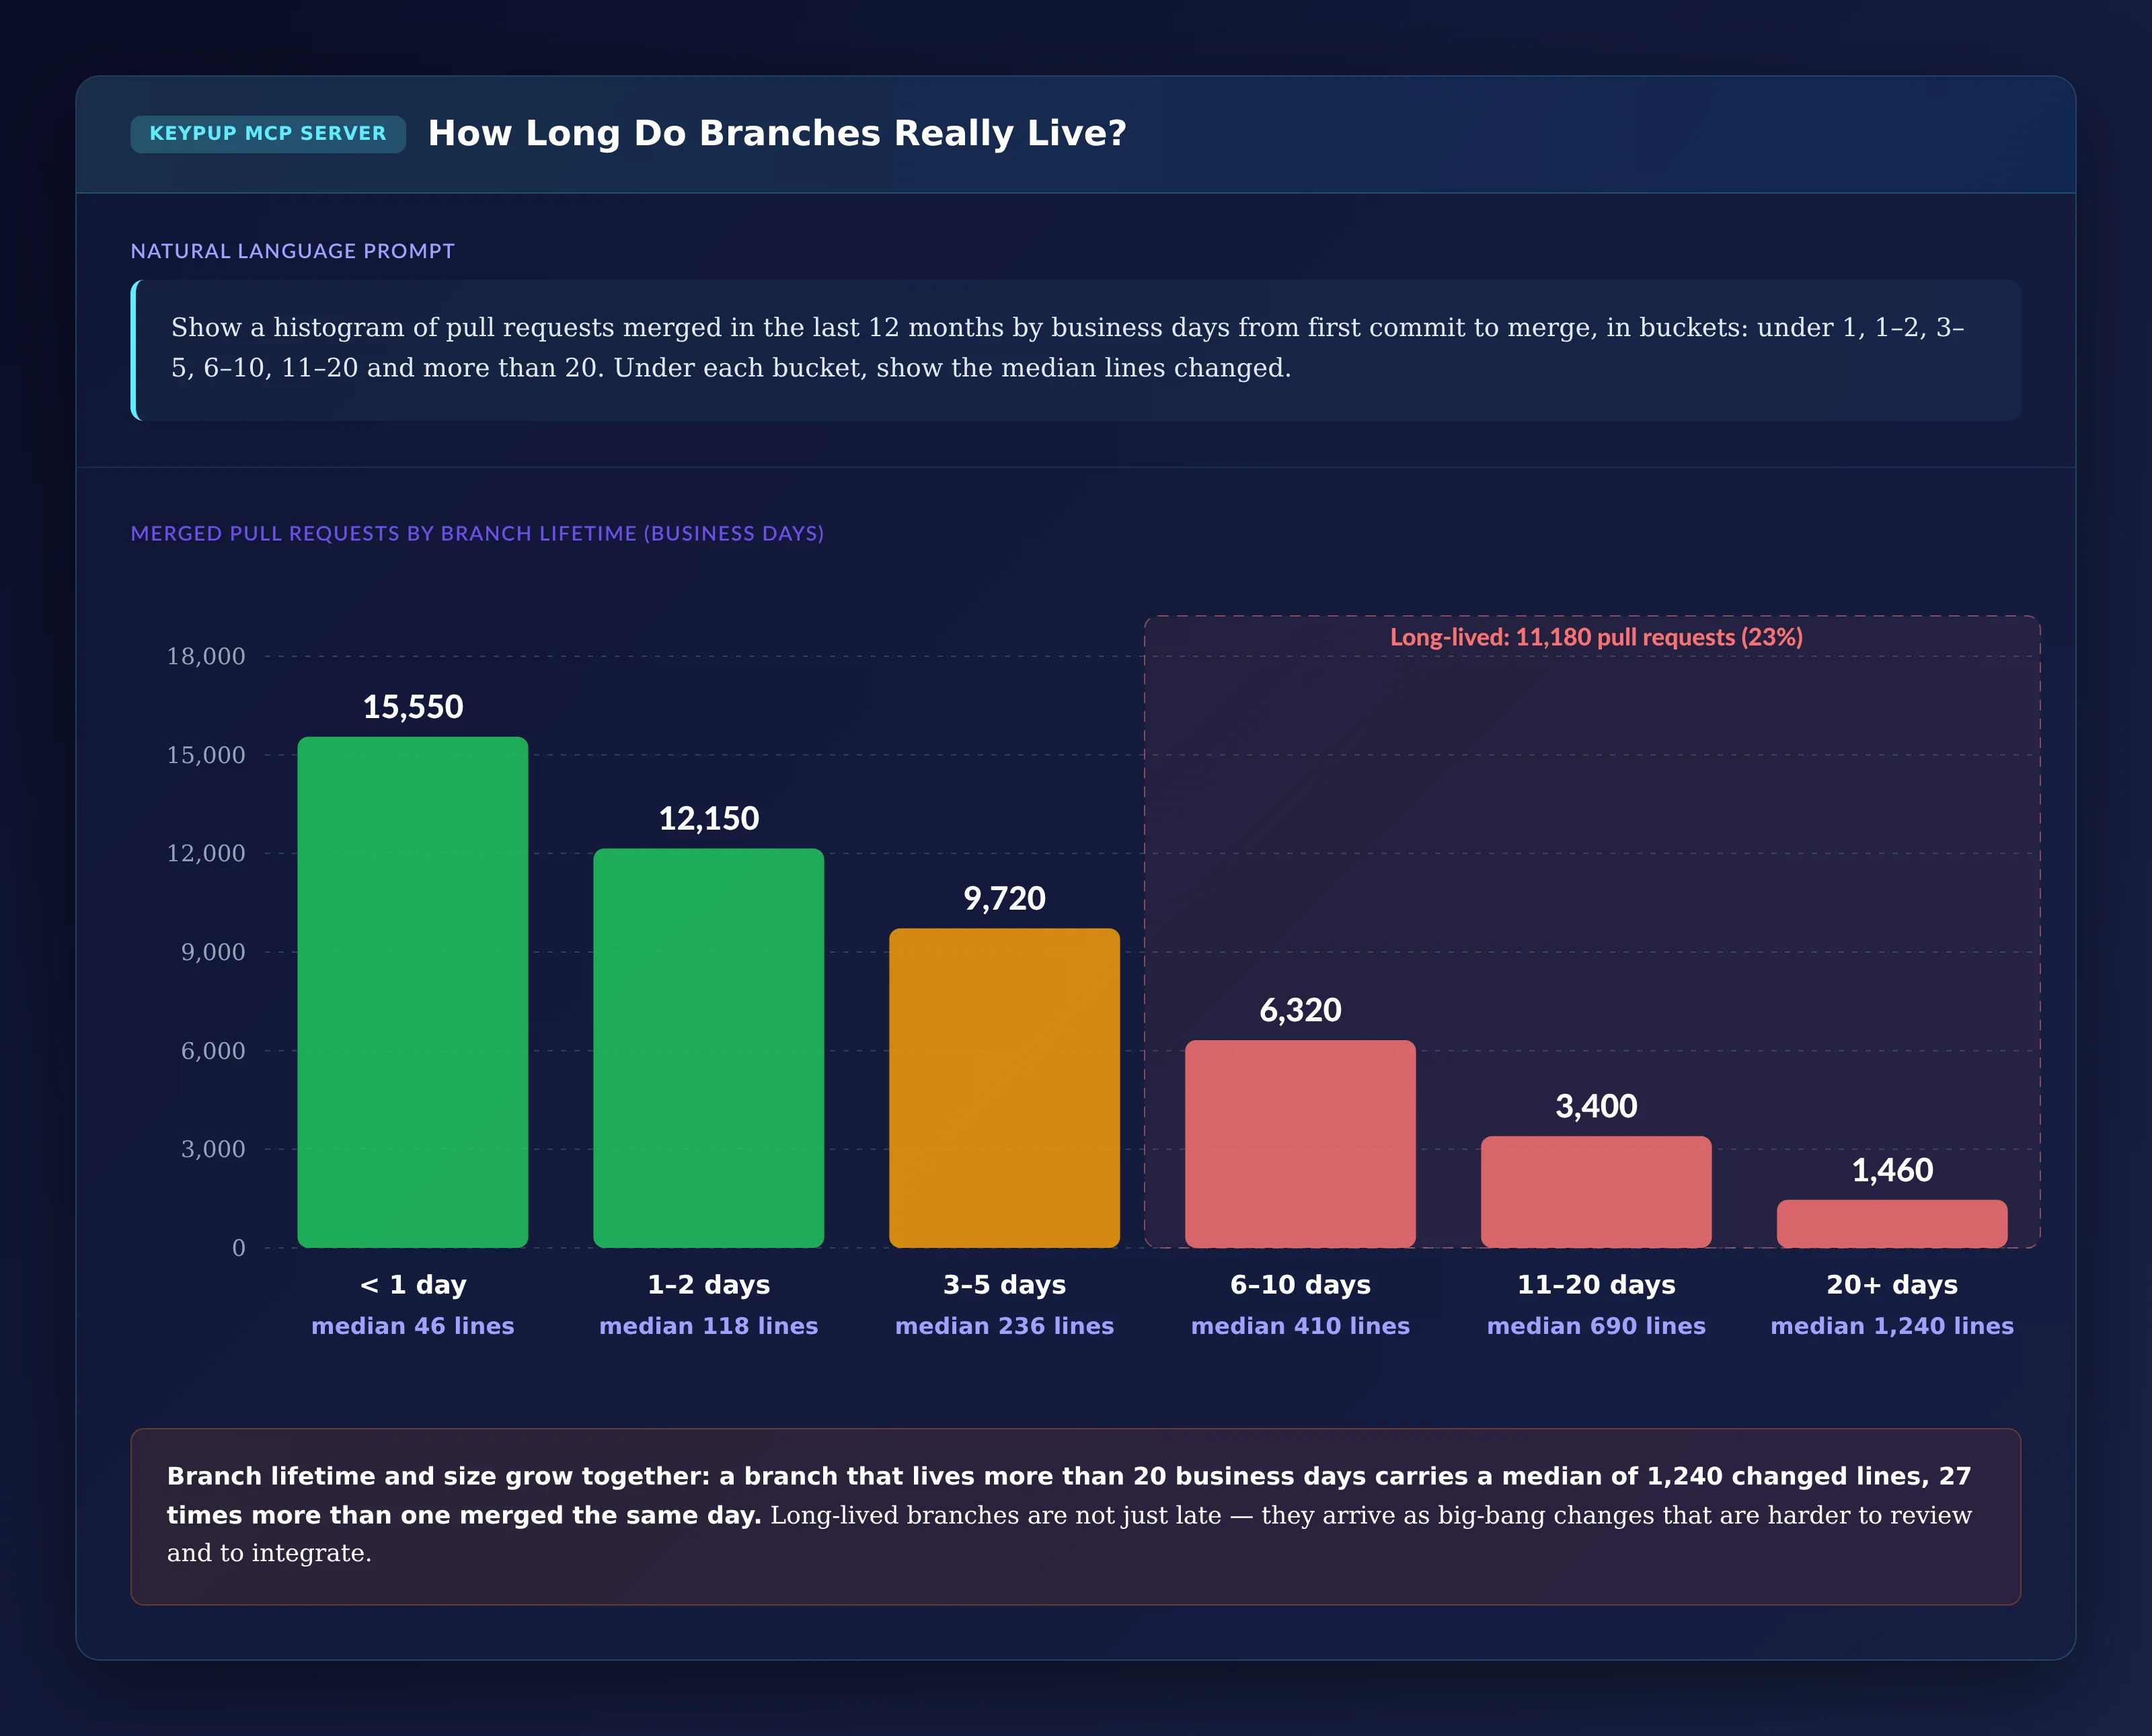Image resolution: width=2152 pixels, height=1736 pixels.
Task: Click the "1–2 days" axis label
Action: coord(709,1285)
